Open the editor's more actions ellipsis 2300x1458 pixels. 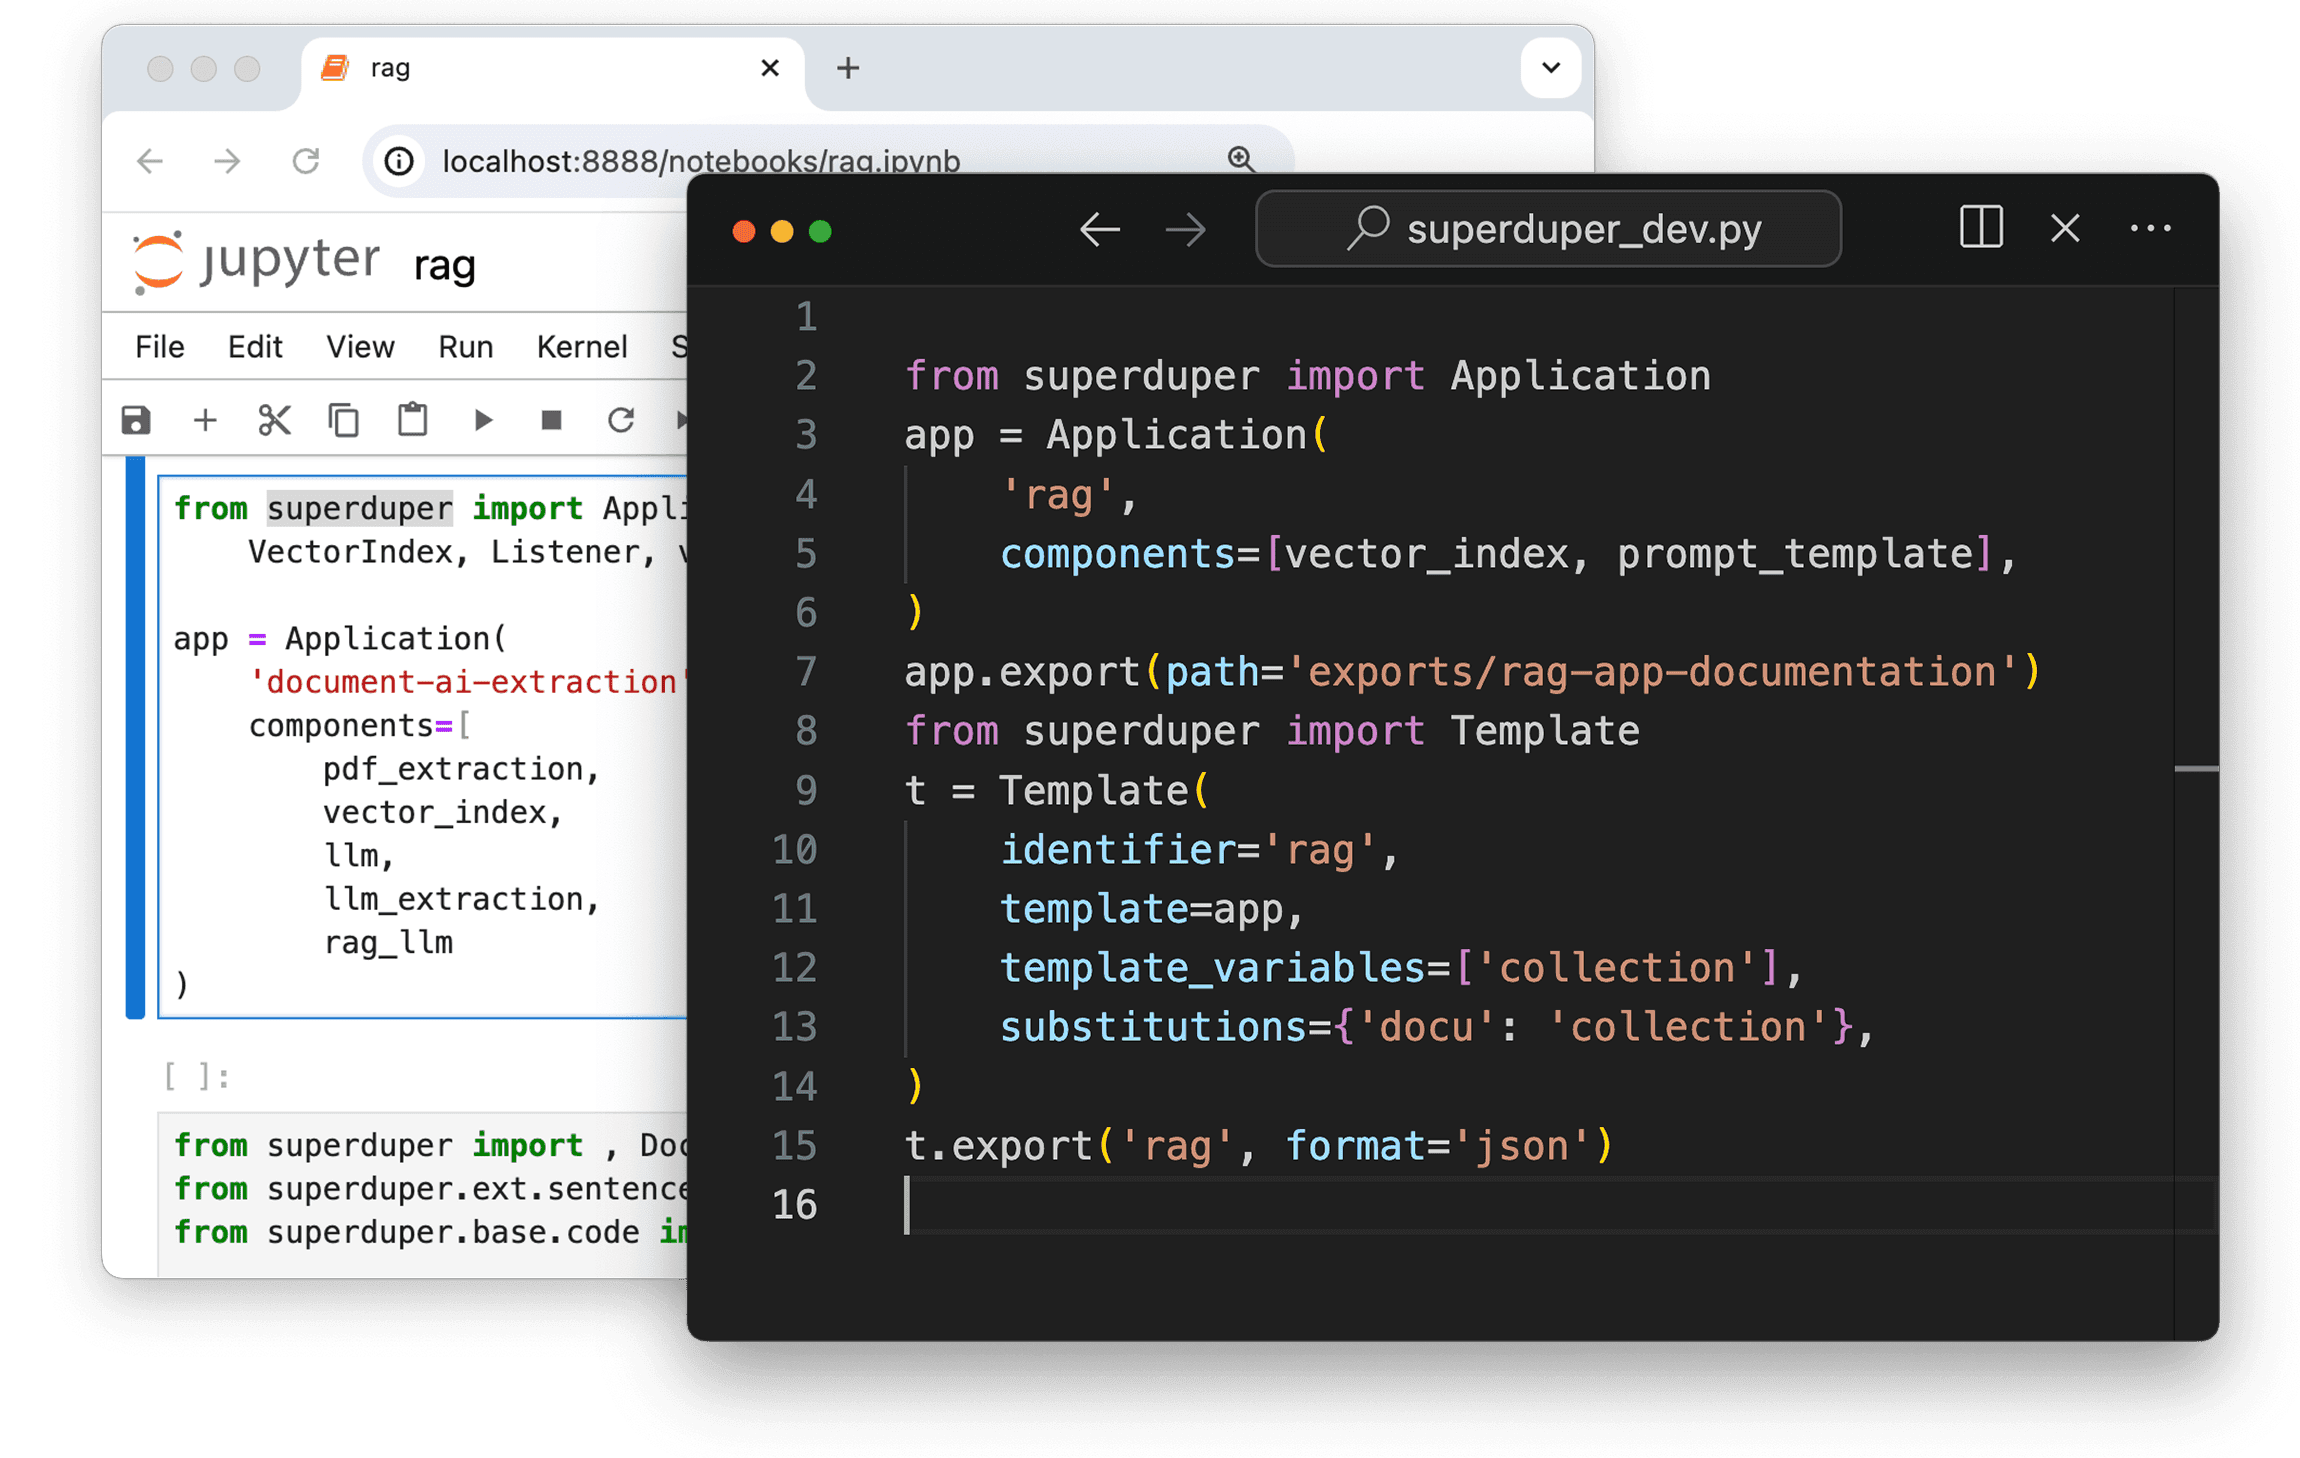(2150, 228)
